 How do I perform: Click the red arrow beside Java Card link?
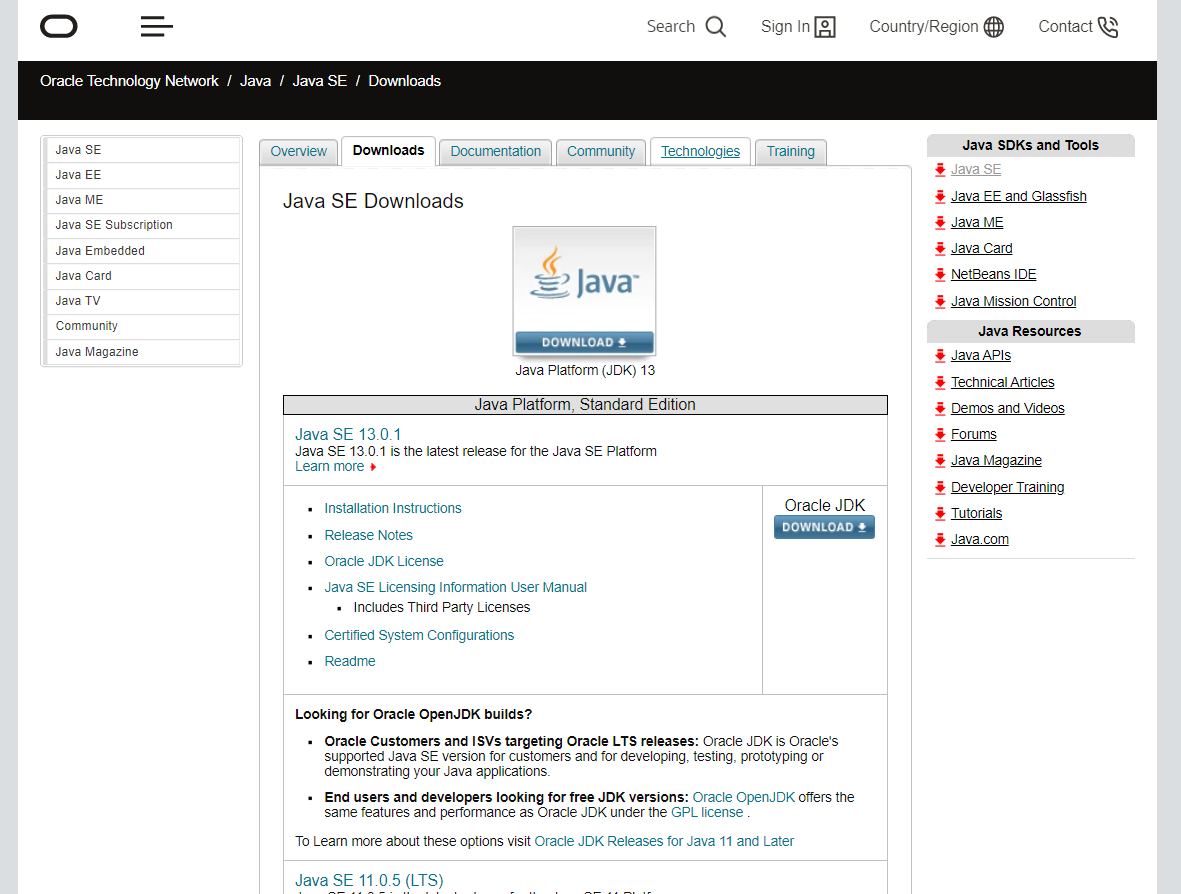[x=940, y=249]
